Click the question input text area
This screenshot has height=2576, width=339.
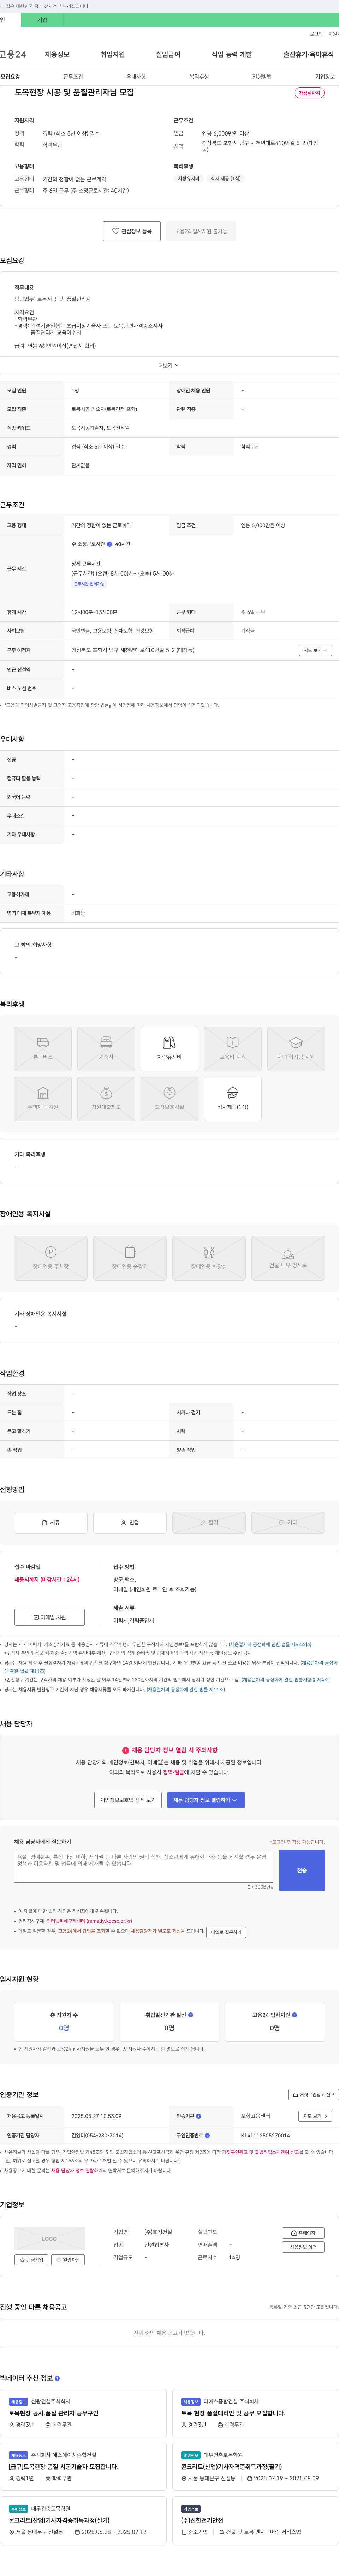tap(144, 1866)
